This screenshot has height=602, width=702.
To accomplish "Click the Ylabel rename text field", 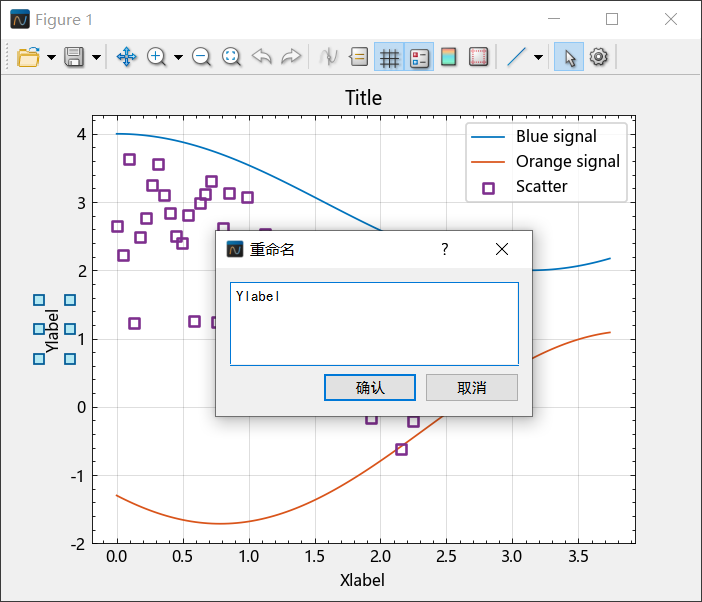I will (374, 324).
